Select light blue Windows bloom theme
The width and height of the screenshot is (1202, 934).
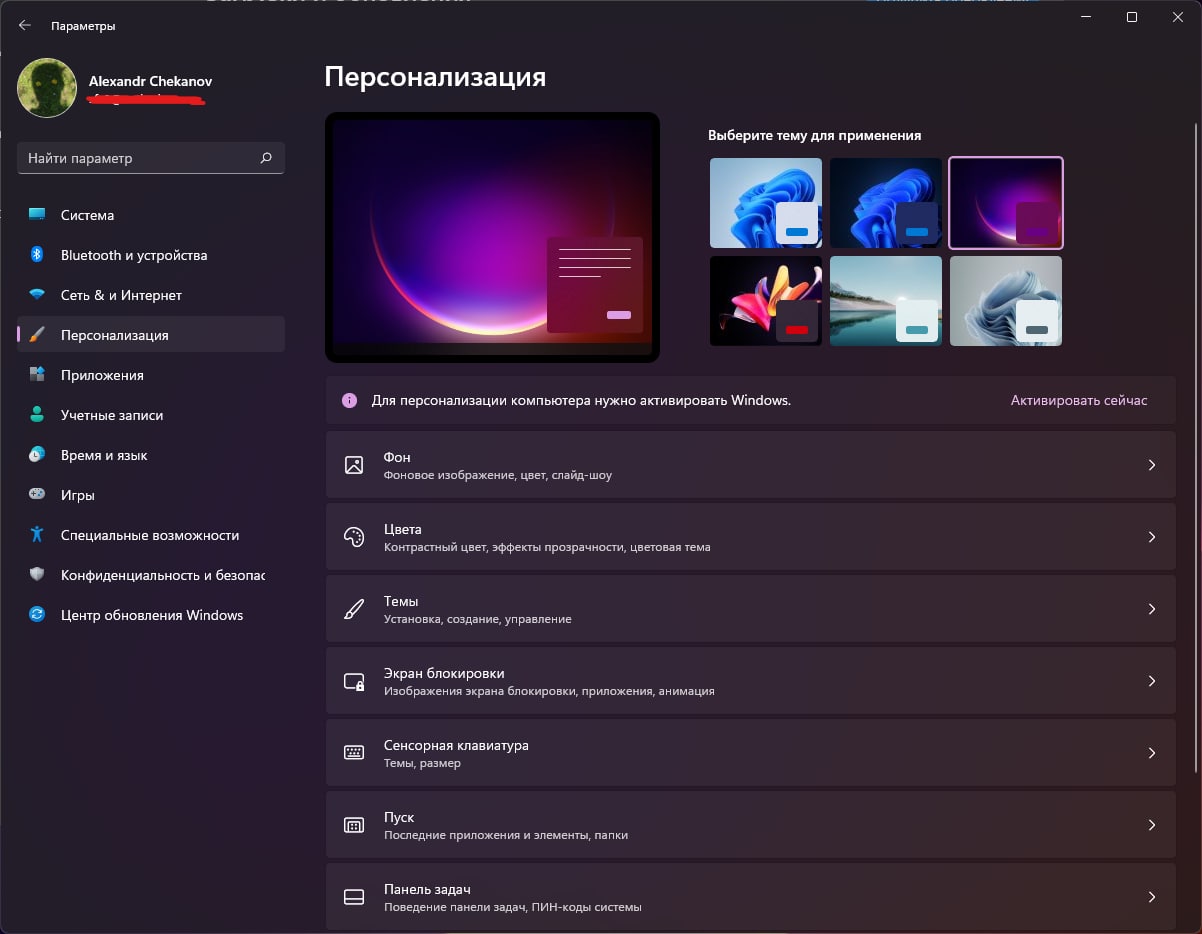point(766,203)
